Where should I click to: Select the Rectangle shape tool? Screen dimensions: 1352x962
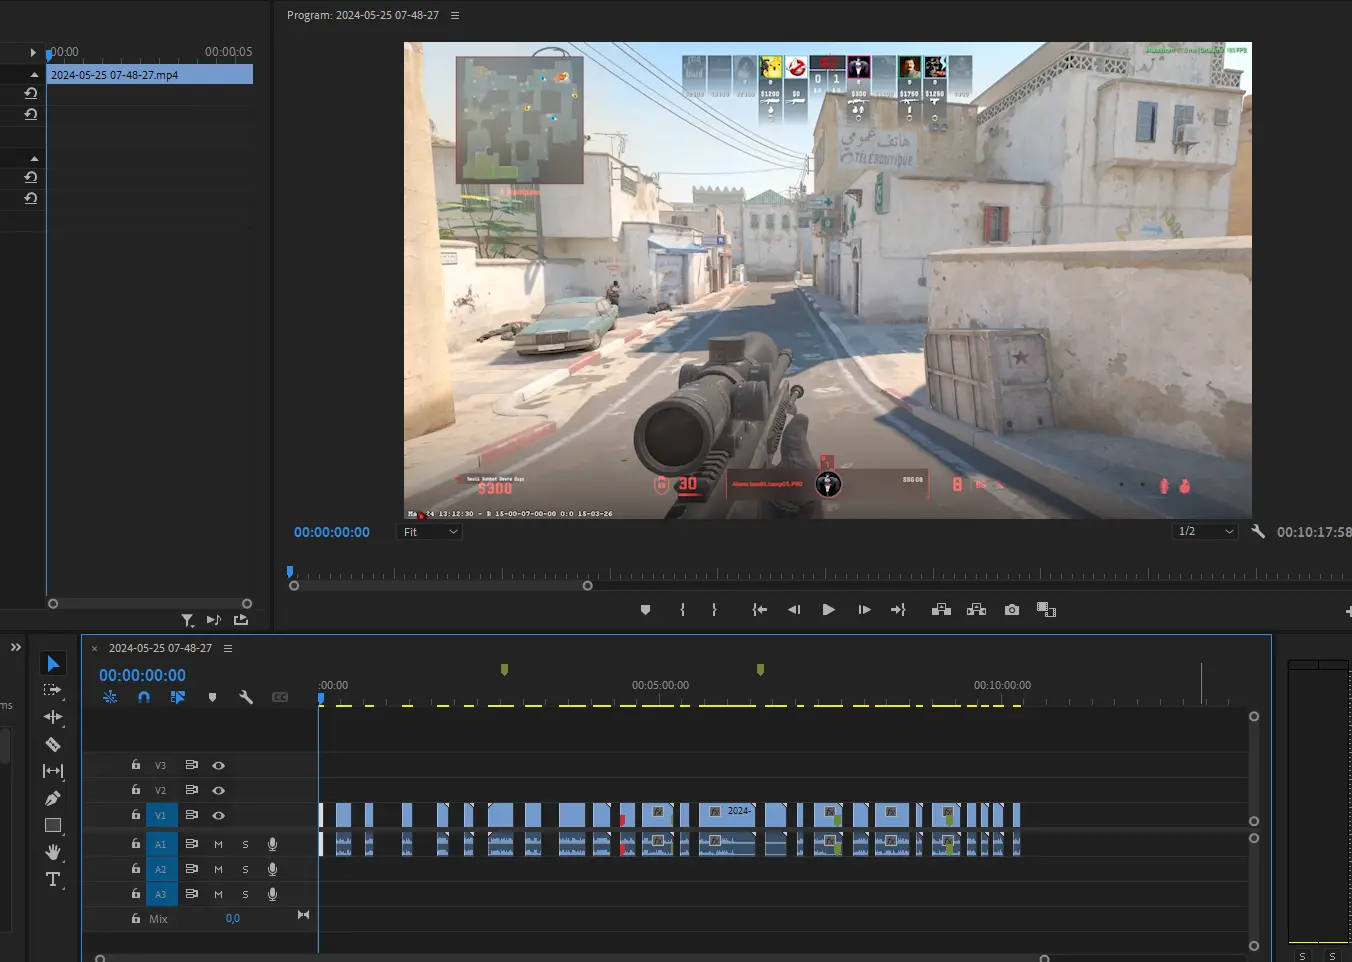pos(53,825)
